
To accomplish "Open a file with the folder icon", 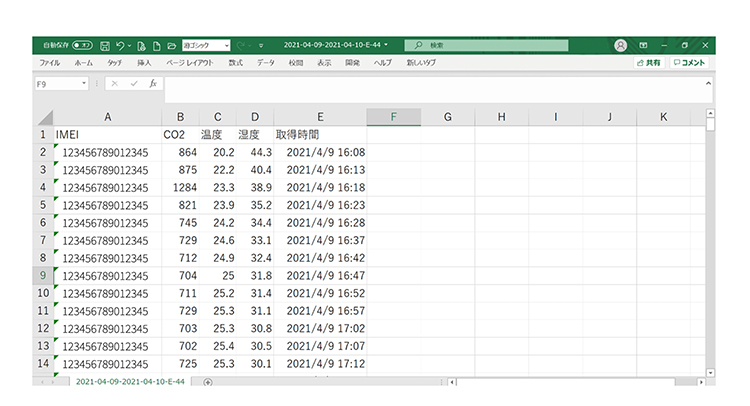I will (172, 46).
